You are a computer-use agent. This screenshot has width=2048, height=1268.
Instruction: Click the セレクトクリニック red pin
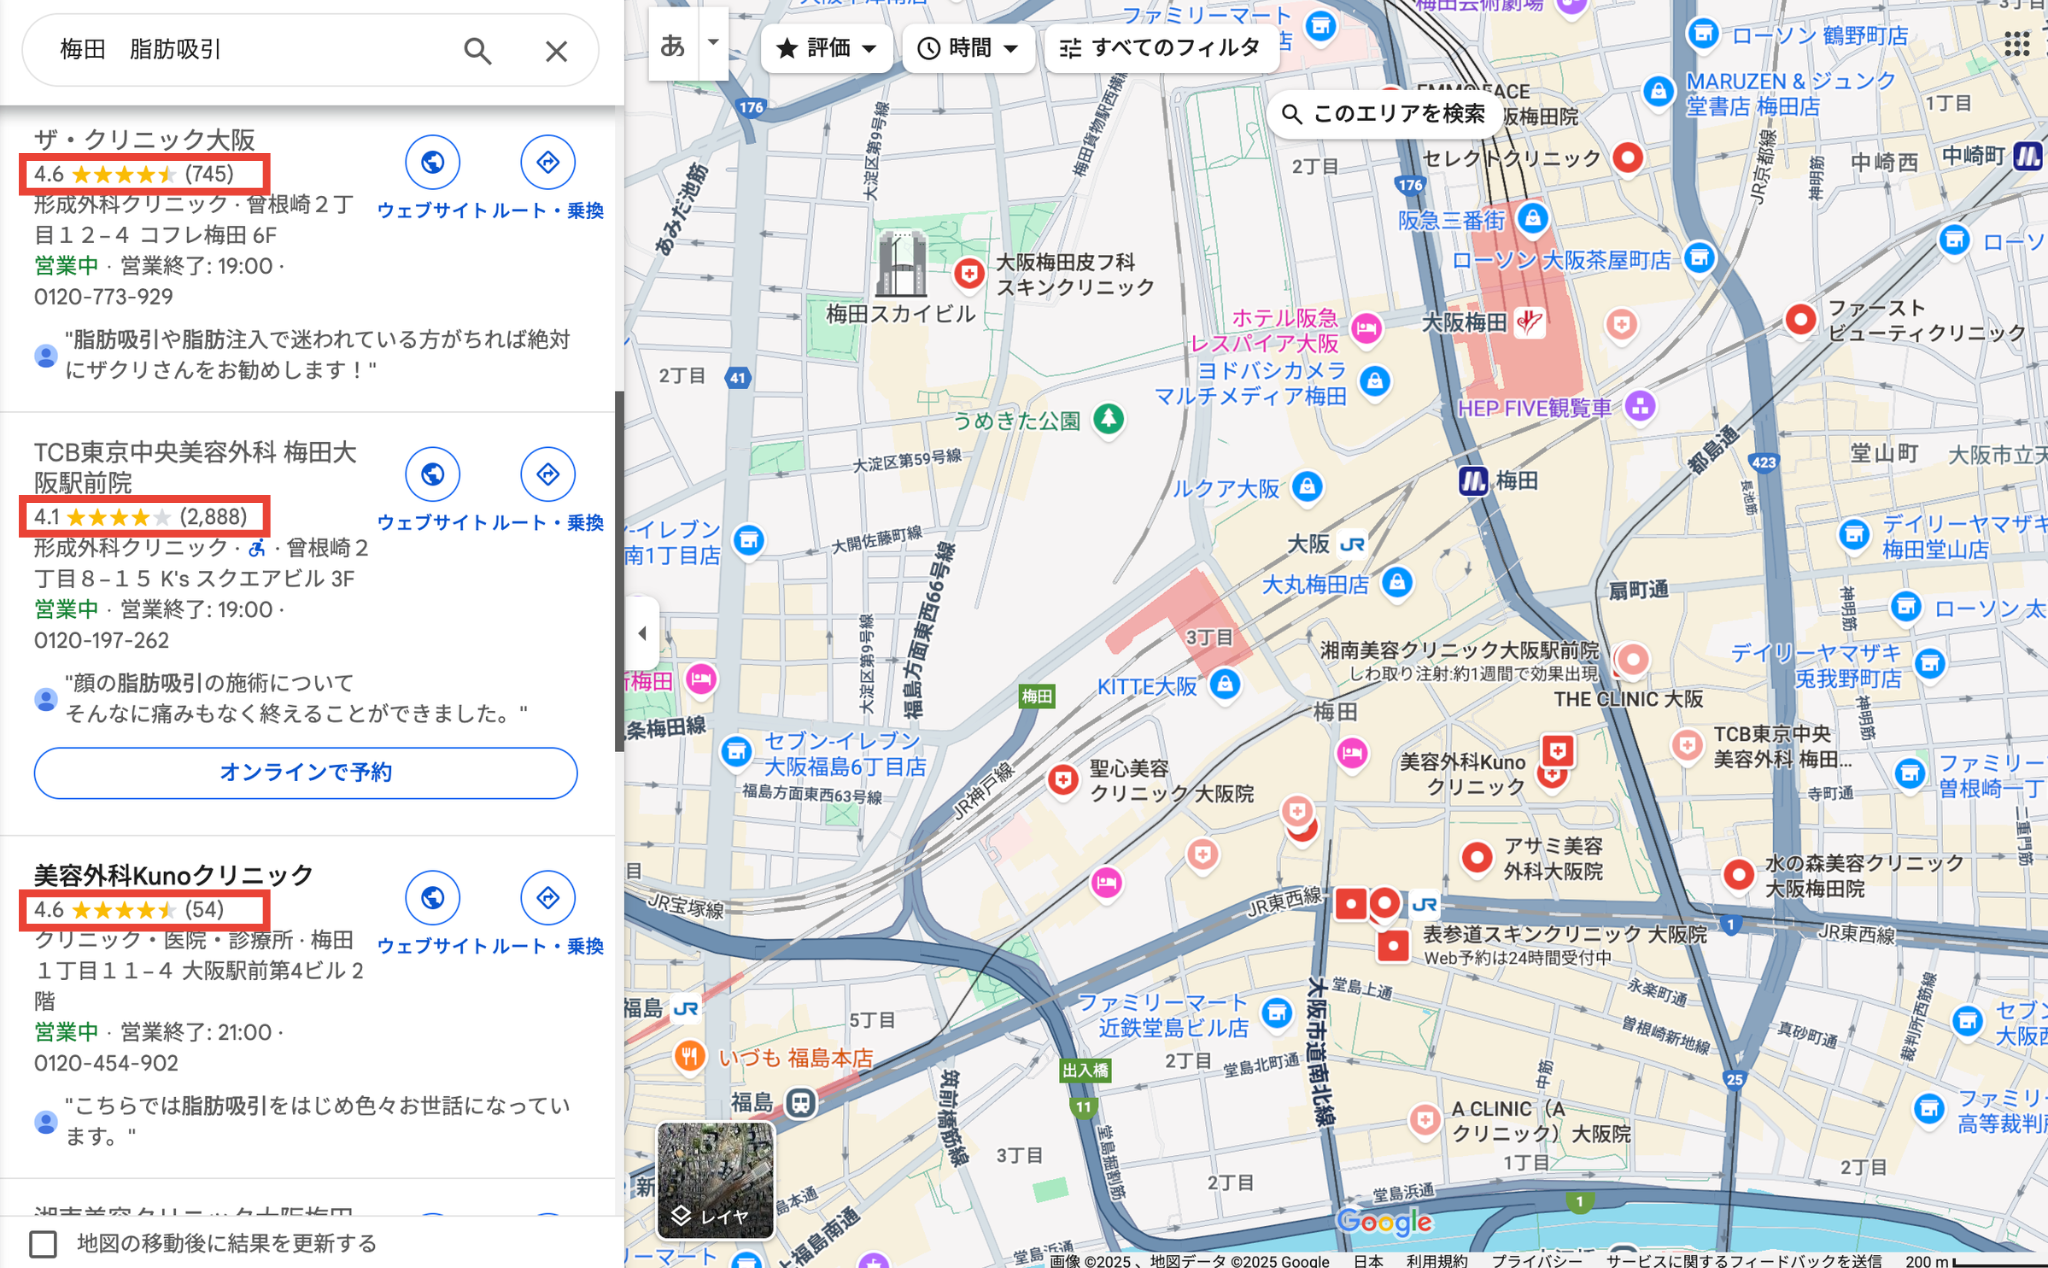1628,158
